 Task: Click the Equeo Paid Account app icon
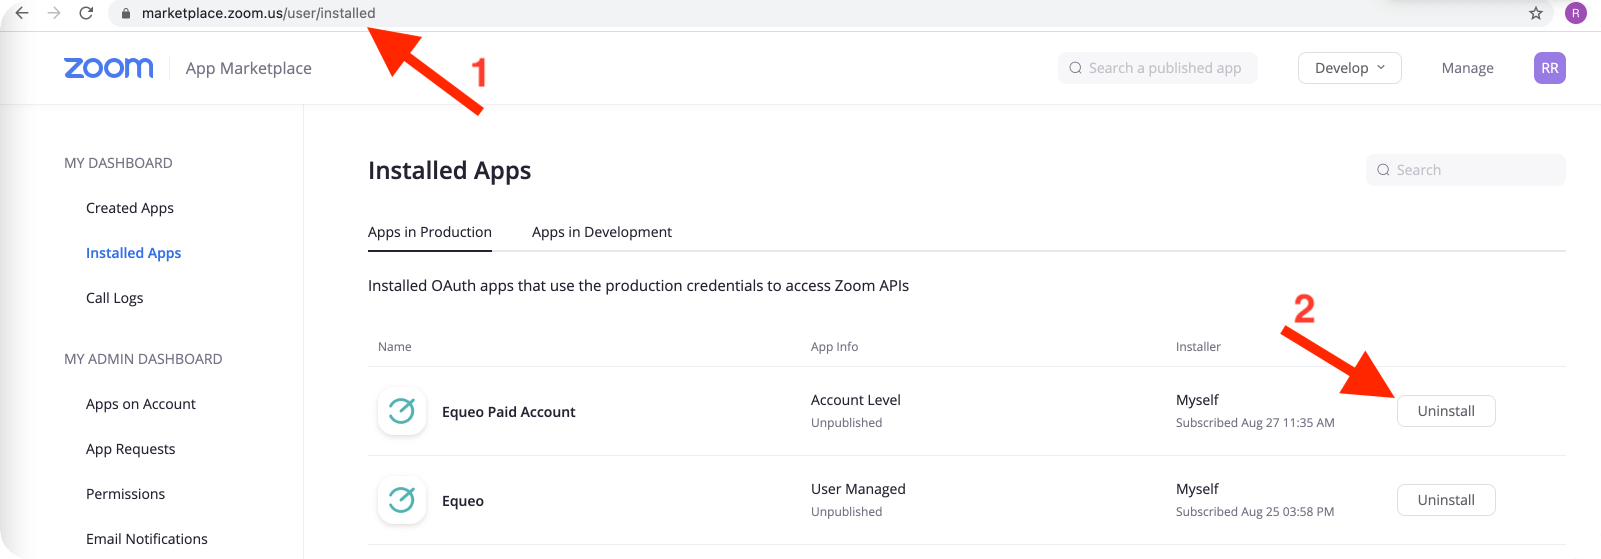pos(402,411)
